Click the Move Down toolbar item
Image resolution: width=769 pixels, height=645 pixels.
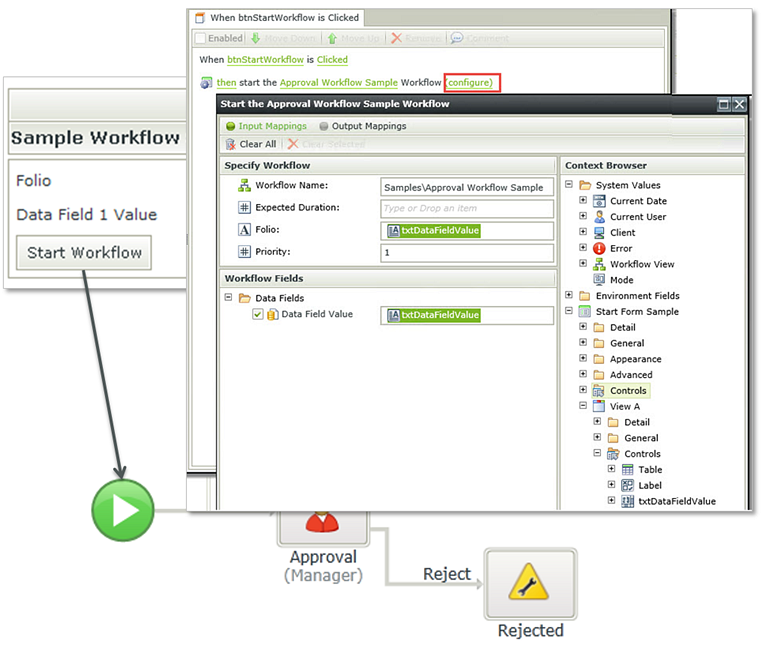pos(283,38)
